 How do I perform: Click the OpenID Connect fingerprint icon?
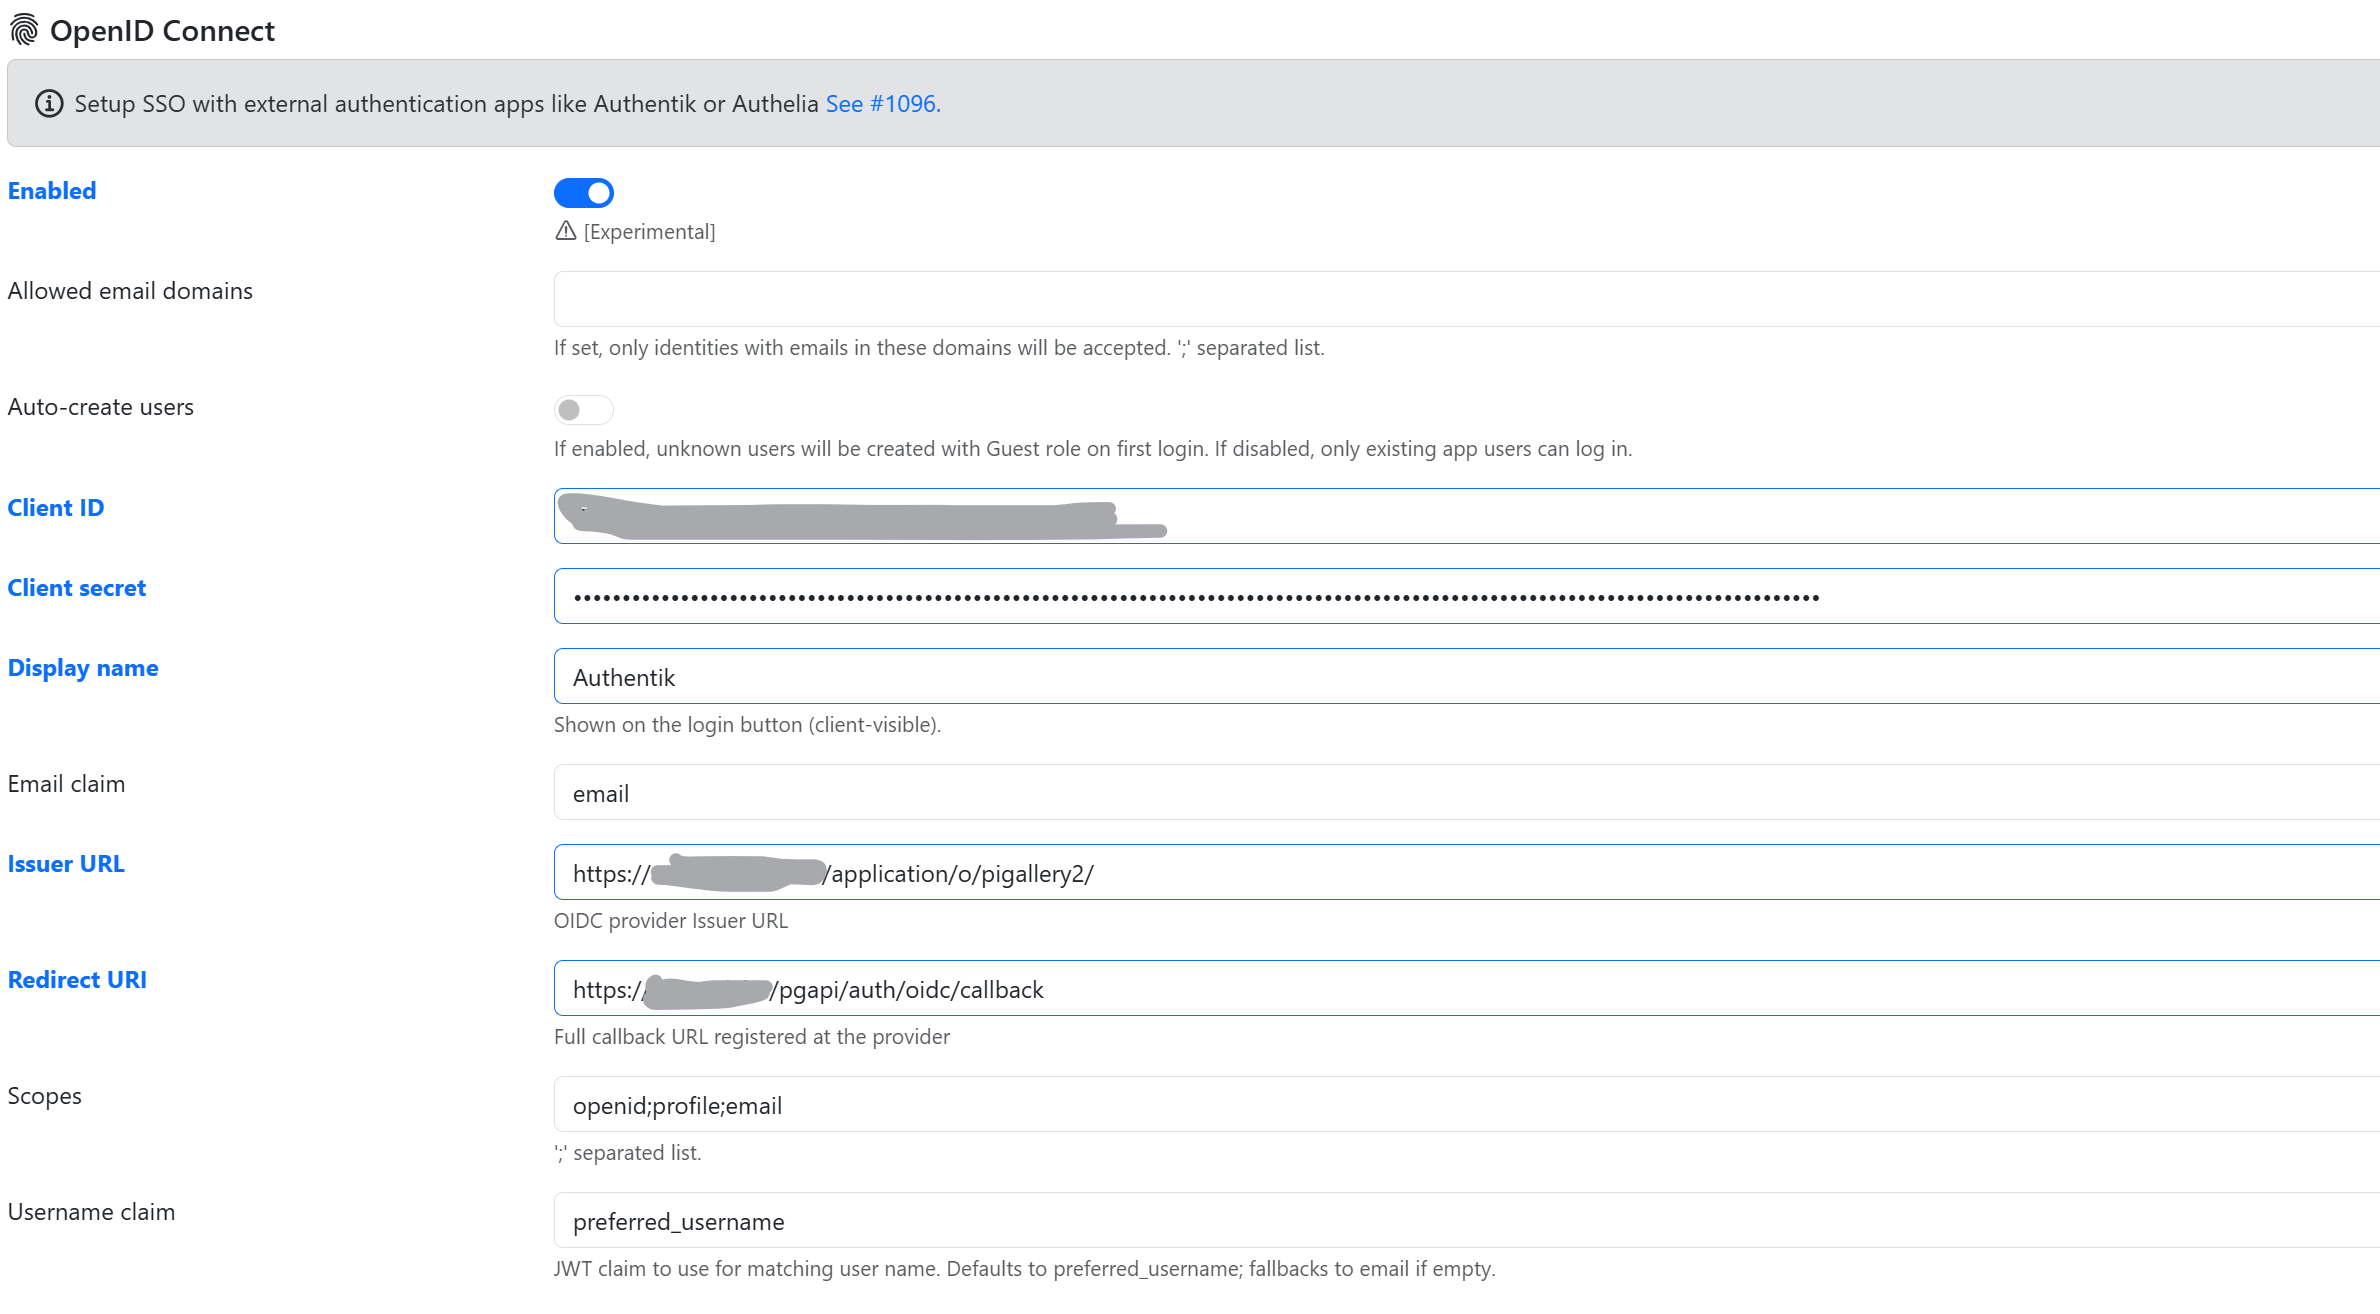pos(24,31)
